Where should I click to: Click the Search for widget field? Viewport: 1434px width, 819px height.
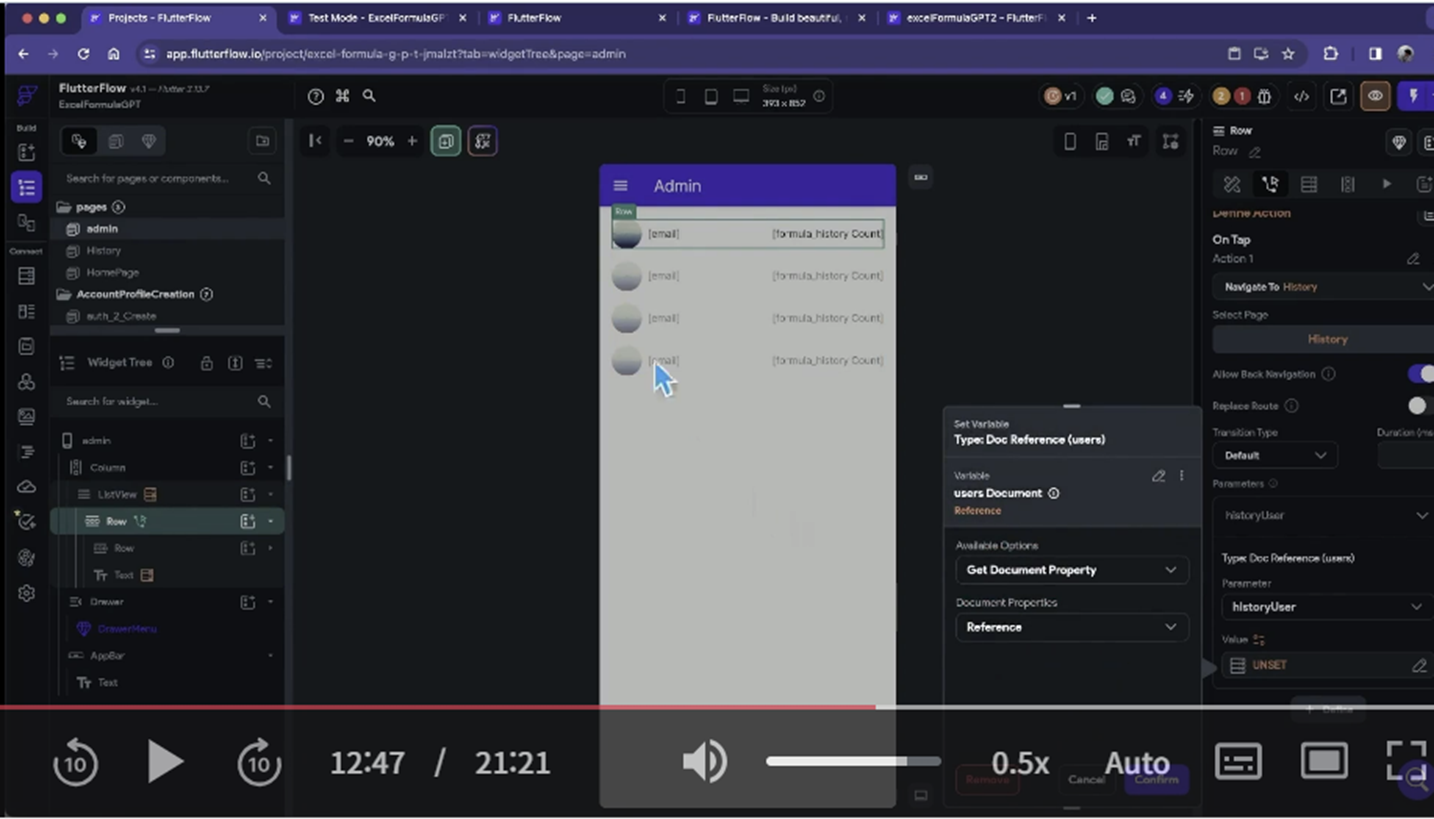click(x=167, y=401)
